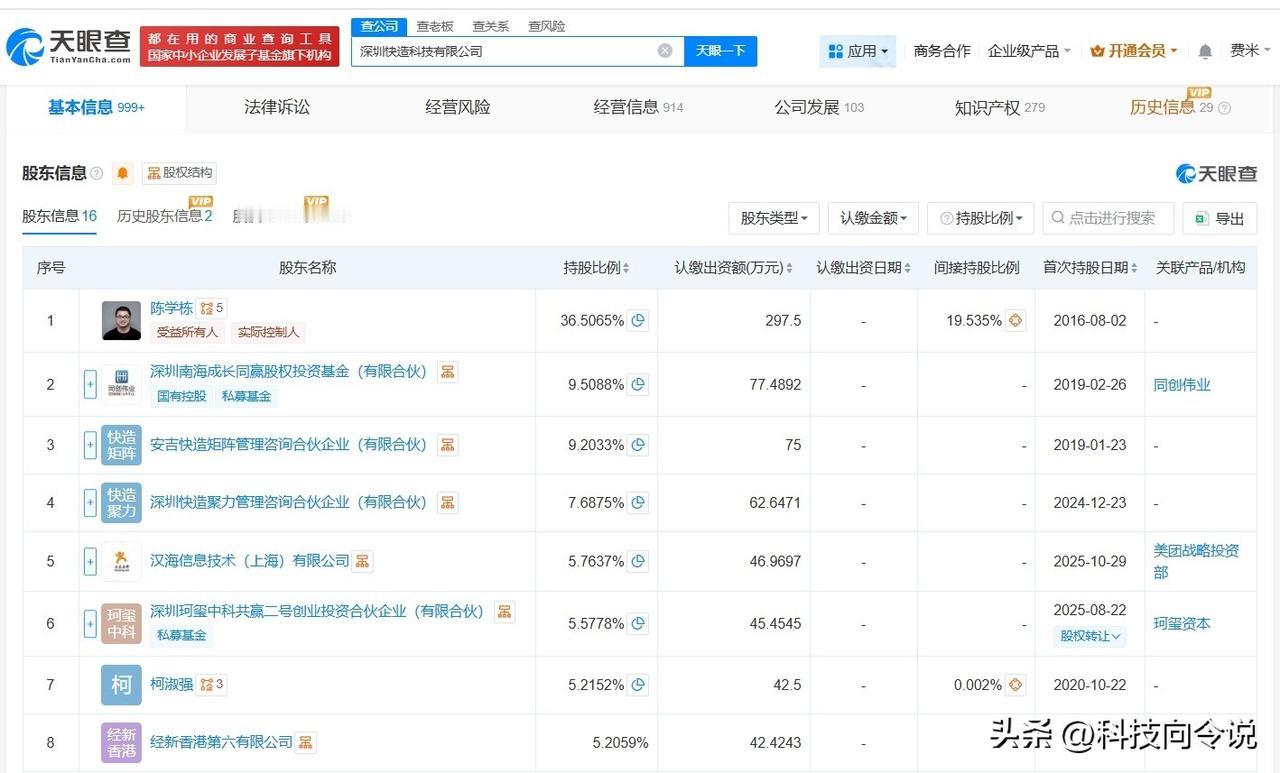Viewport: 1280px width, 773px height.
Task: Open the 认缴金额 filter dropdown
Action: click(x=873, y=218)
